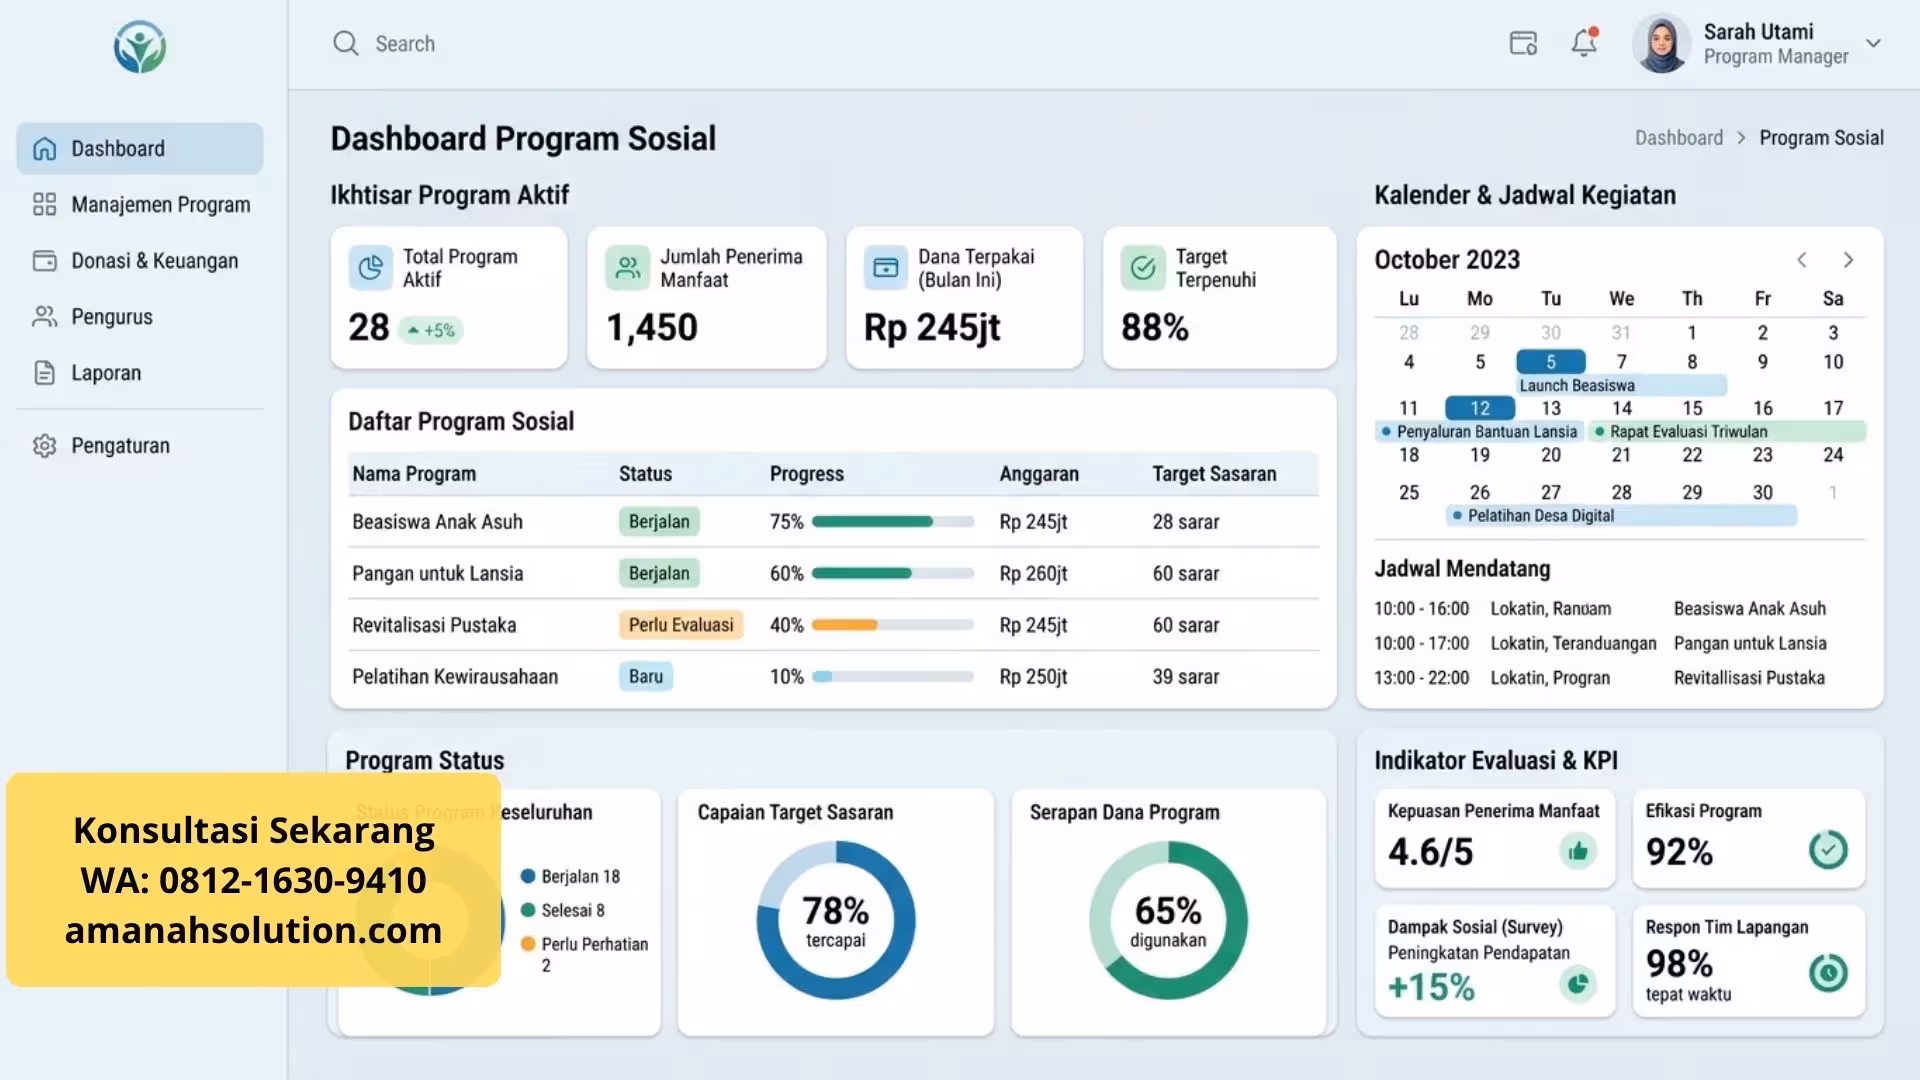
Task: Click the Pelatihan Kewirausahaan program name
Action: coord(455,677)
